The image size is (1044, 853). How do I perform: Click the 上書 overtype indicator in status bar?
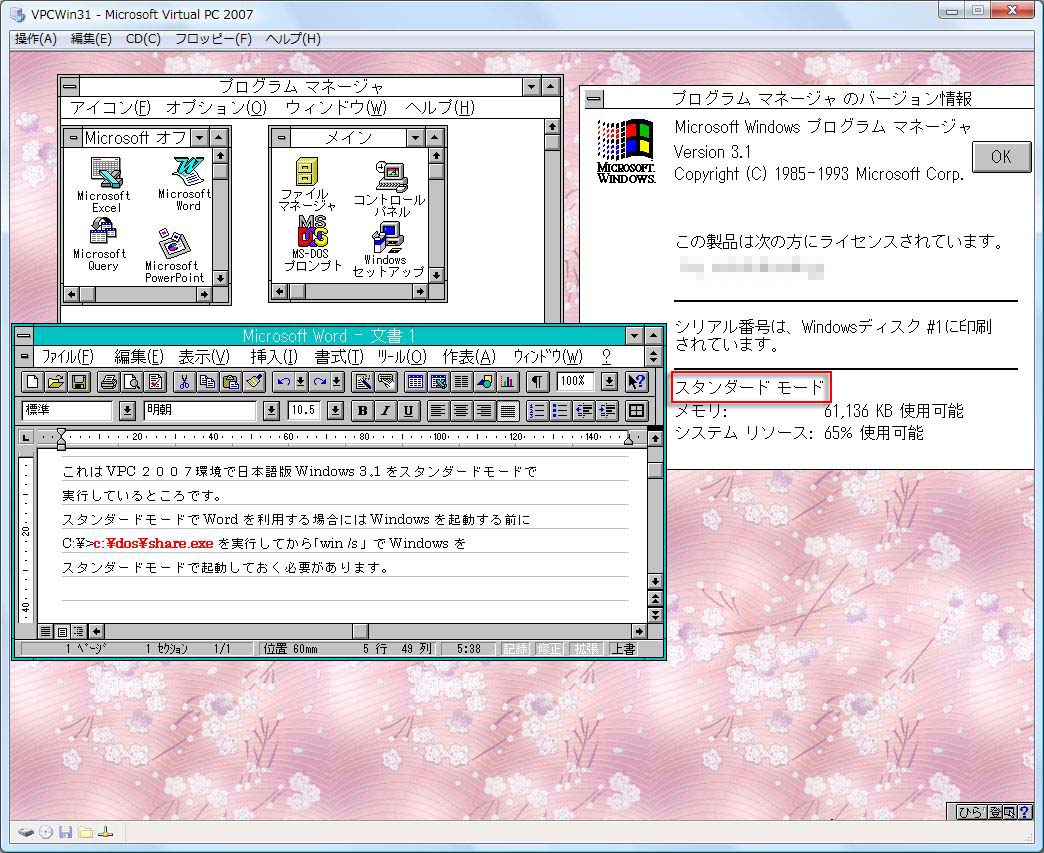[x=623, y=649]
